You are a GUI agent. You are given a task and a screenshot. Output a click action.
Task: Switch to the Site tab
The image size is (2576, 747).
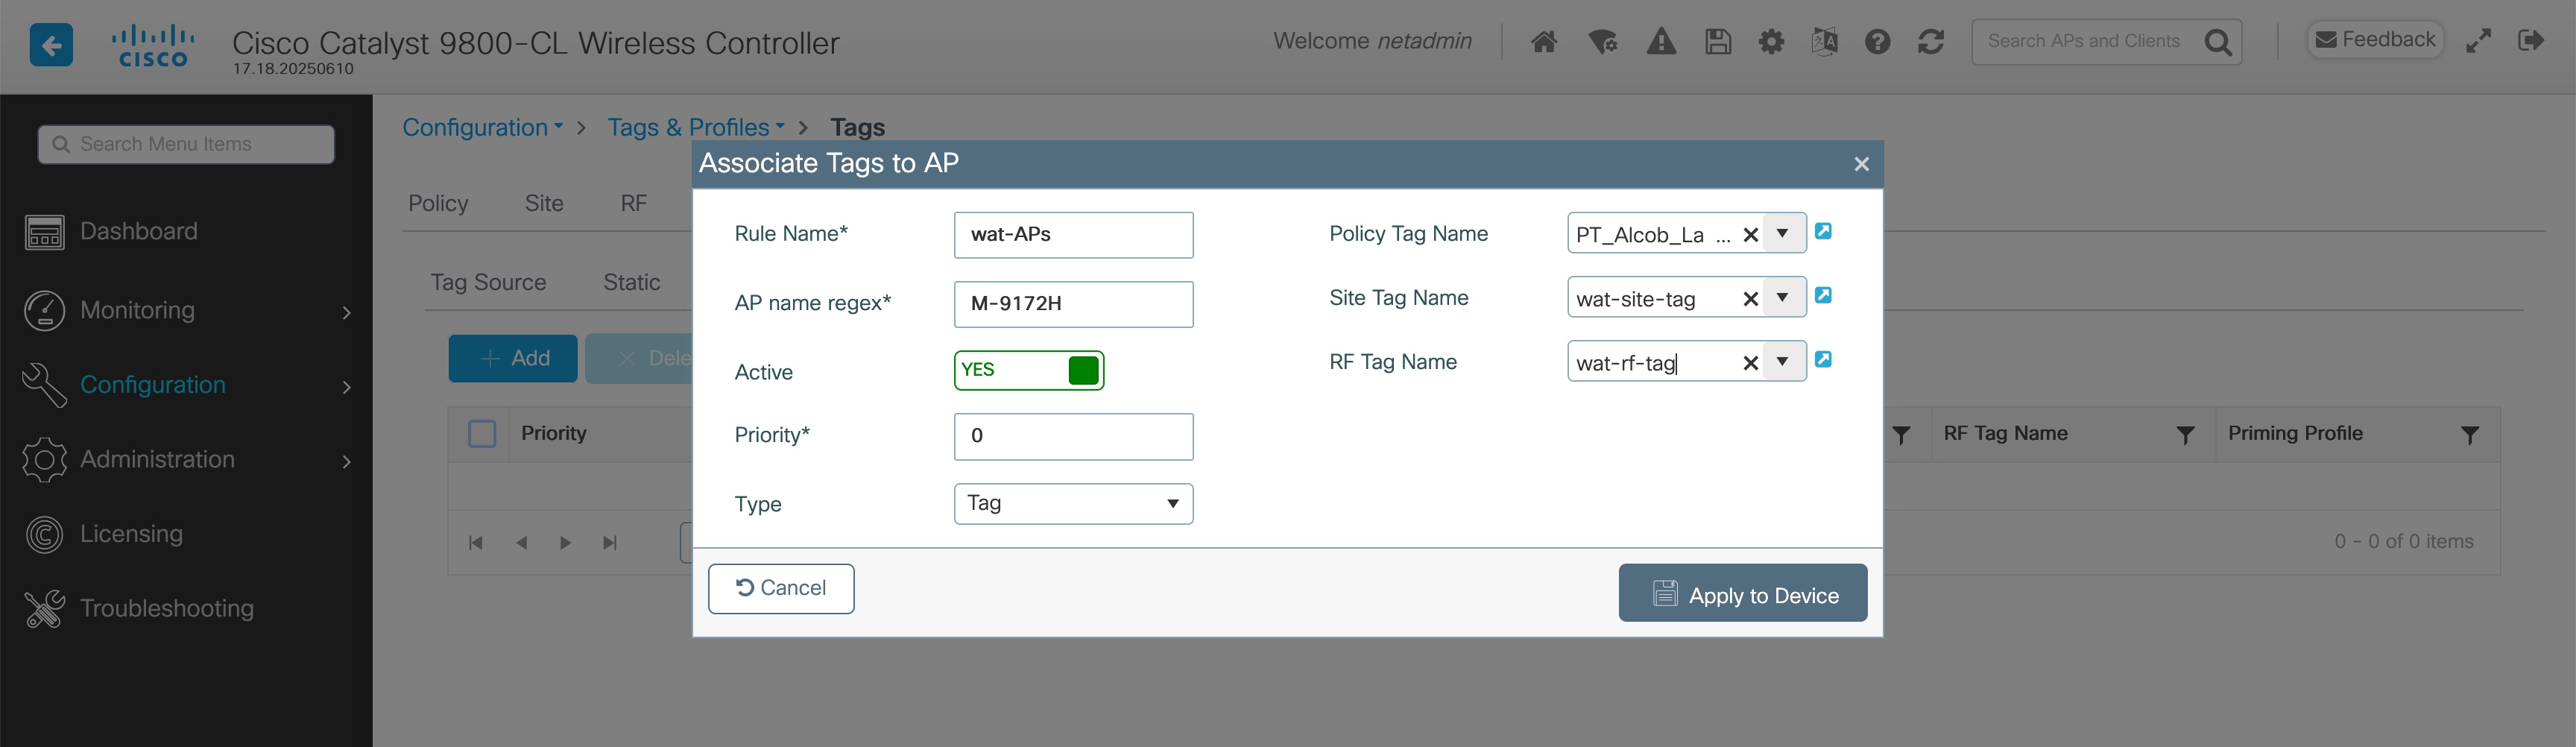point(544,203)
